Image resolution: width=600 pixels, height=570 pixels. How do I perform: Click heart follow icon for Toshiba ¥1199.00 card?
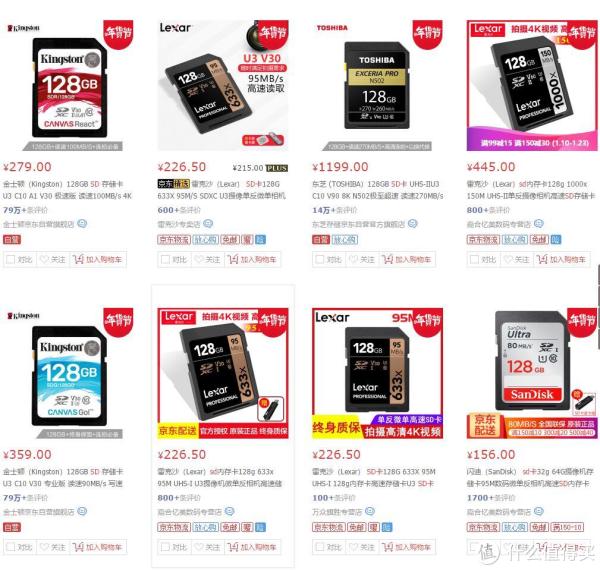(353, 259)
